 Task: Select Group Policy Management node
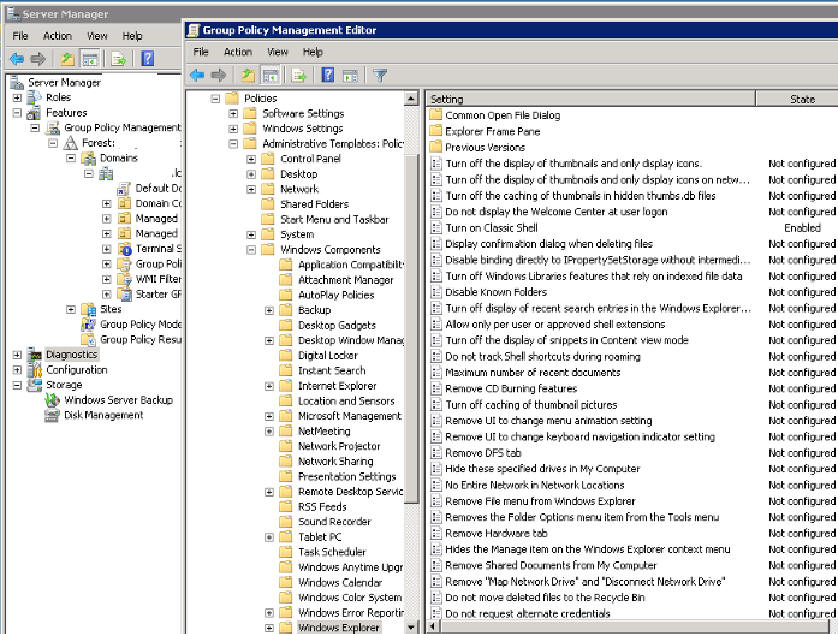(x=122, y=128)
